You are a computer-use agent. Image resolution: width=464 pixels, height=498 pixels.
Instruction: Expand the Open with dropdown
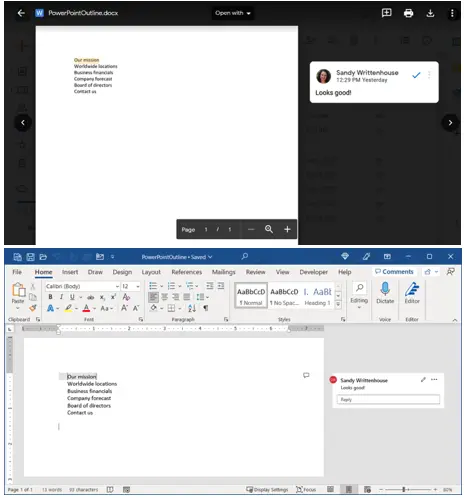233,13
